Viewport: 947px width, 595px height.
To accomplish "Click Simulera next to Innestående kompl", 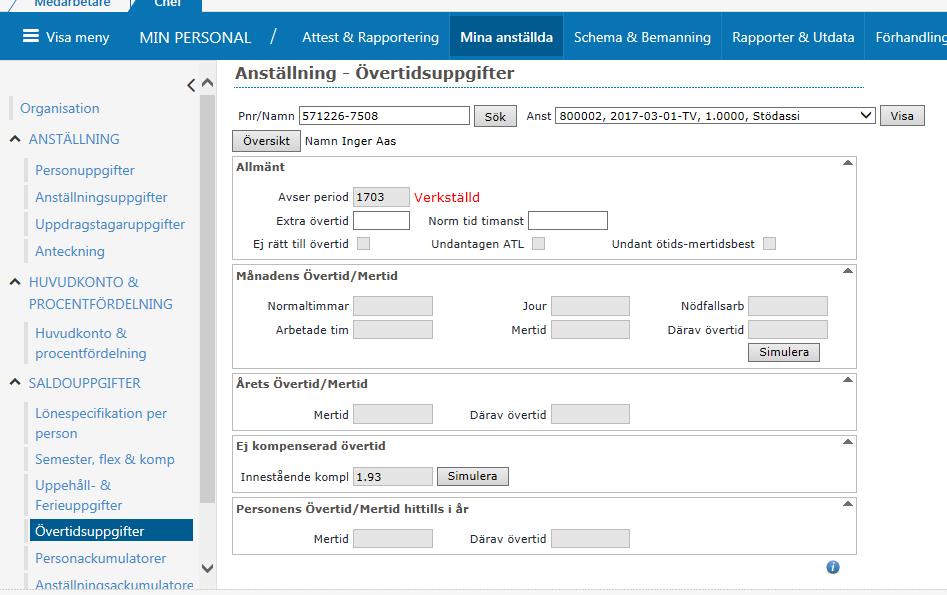I will click(x=472, y=476).
